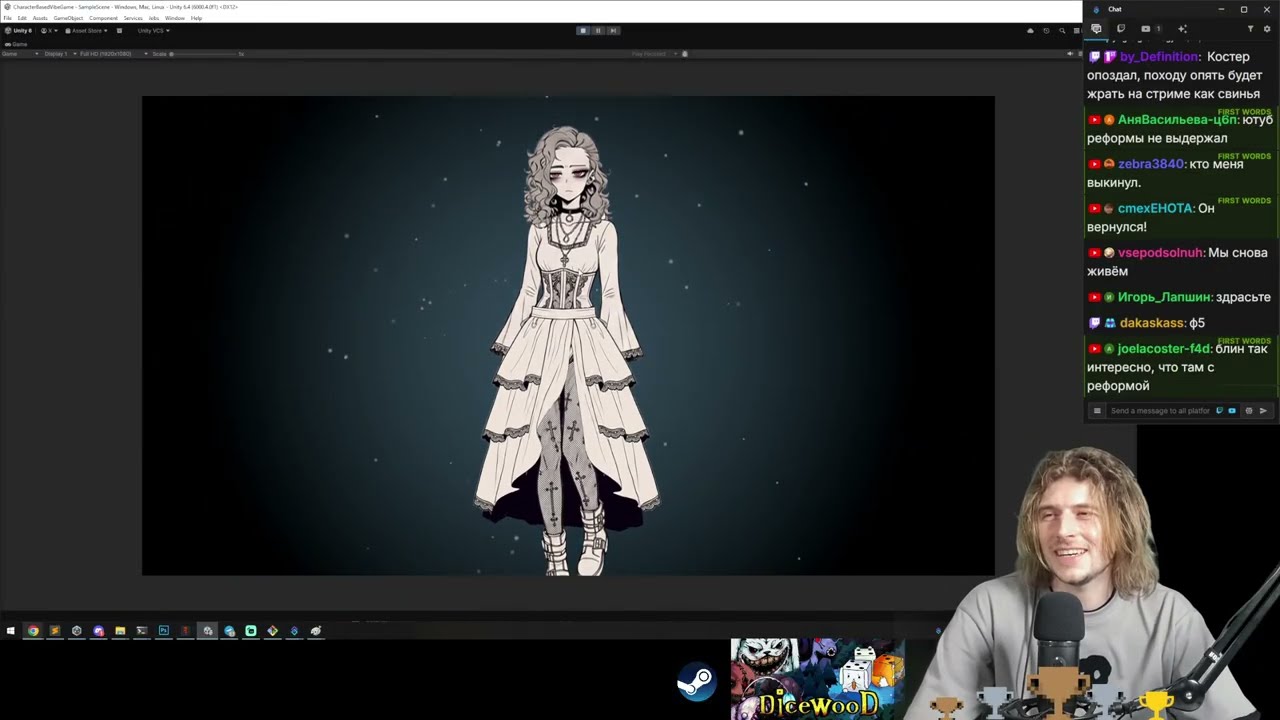This screenshot has height=720, width=1280.
Task: Click the blue platform icon in message bar
Action: tap(1232, 411)
